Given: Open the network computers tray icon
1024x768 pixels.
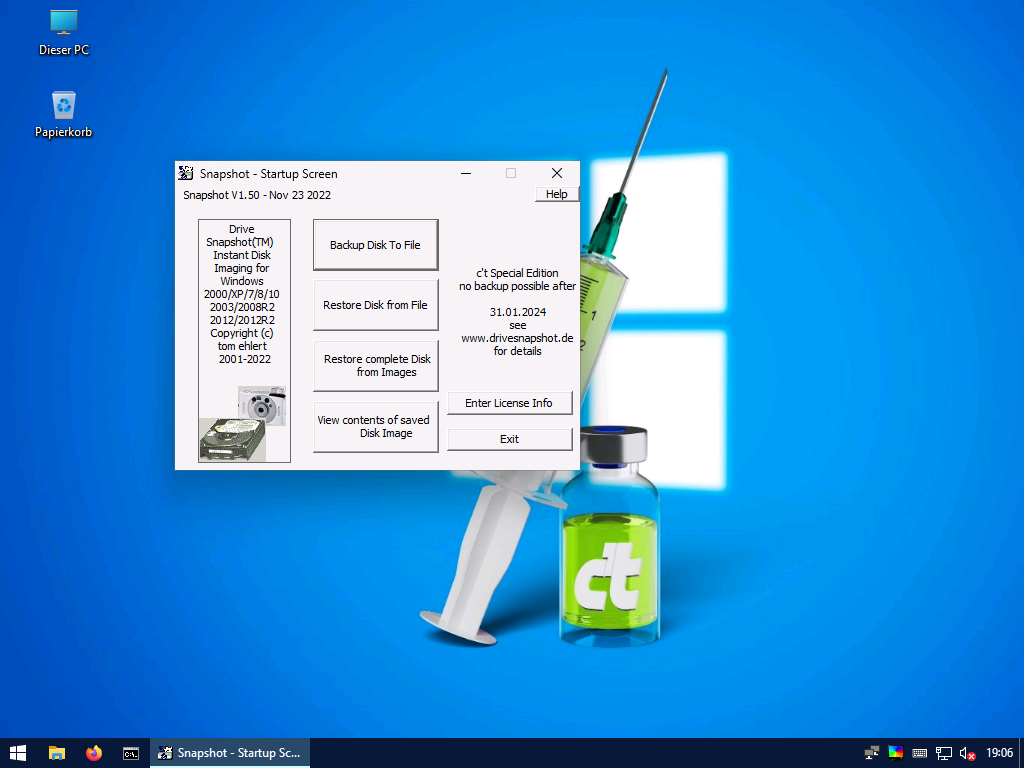Looking at the screenshot, I should click(x=872, y=753).
